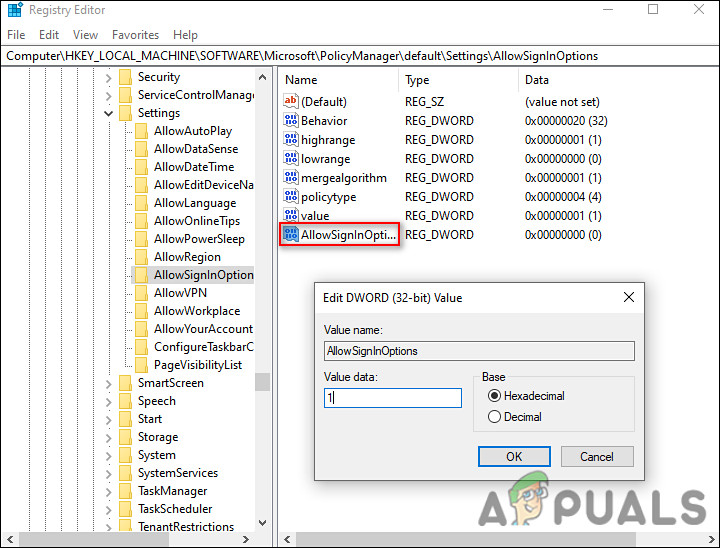The image size is (720, 548).
Task: Expand the SmartScreen key
Action: point(108,384)
